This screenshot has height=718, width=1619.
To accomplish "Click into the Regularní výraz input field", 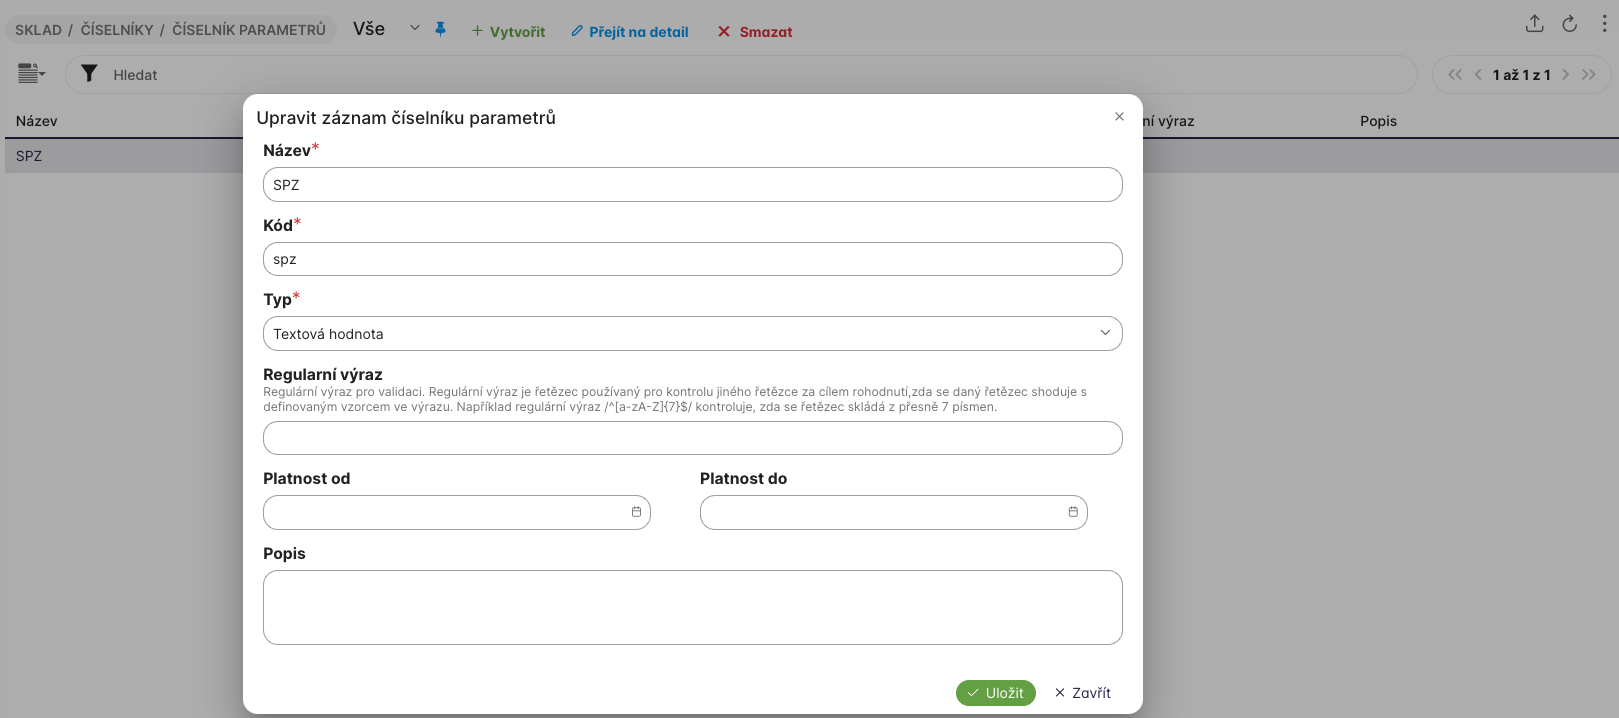I will click(692, 438).
